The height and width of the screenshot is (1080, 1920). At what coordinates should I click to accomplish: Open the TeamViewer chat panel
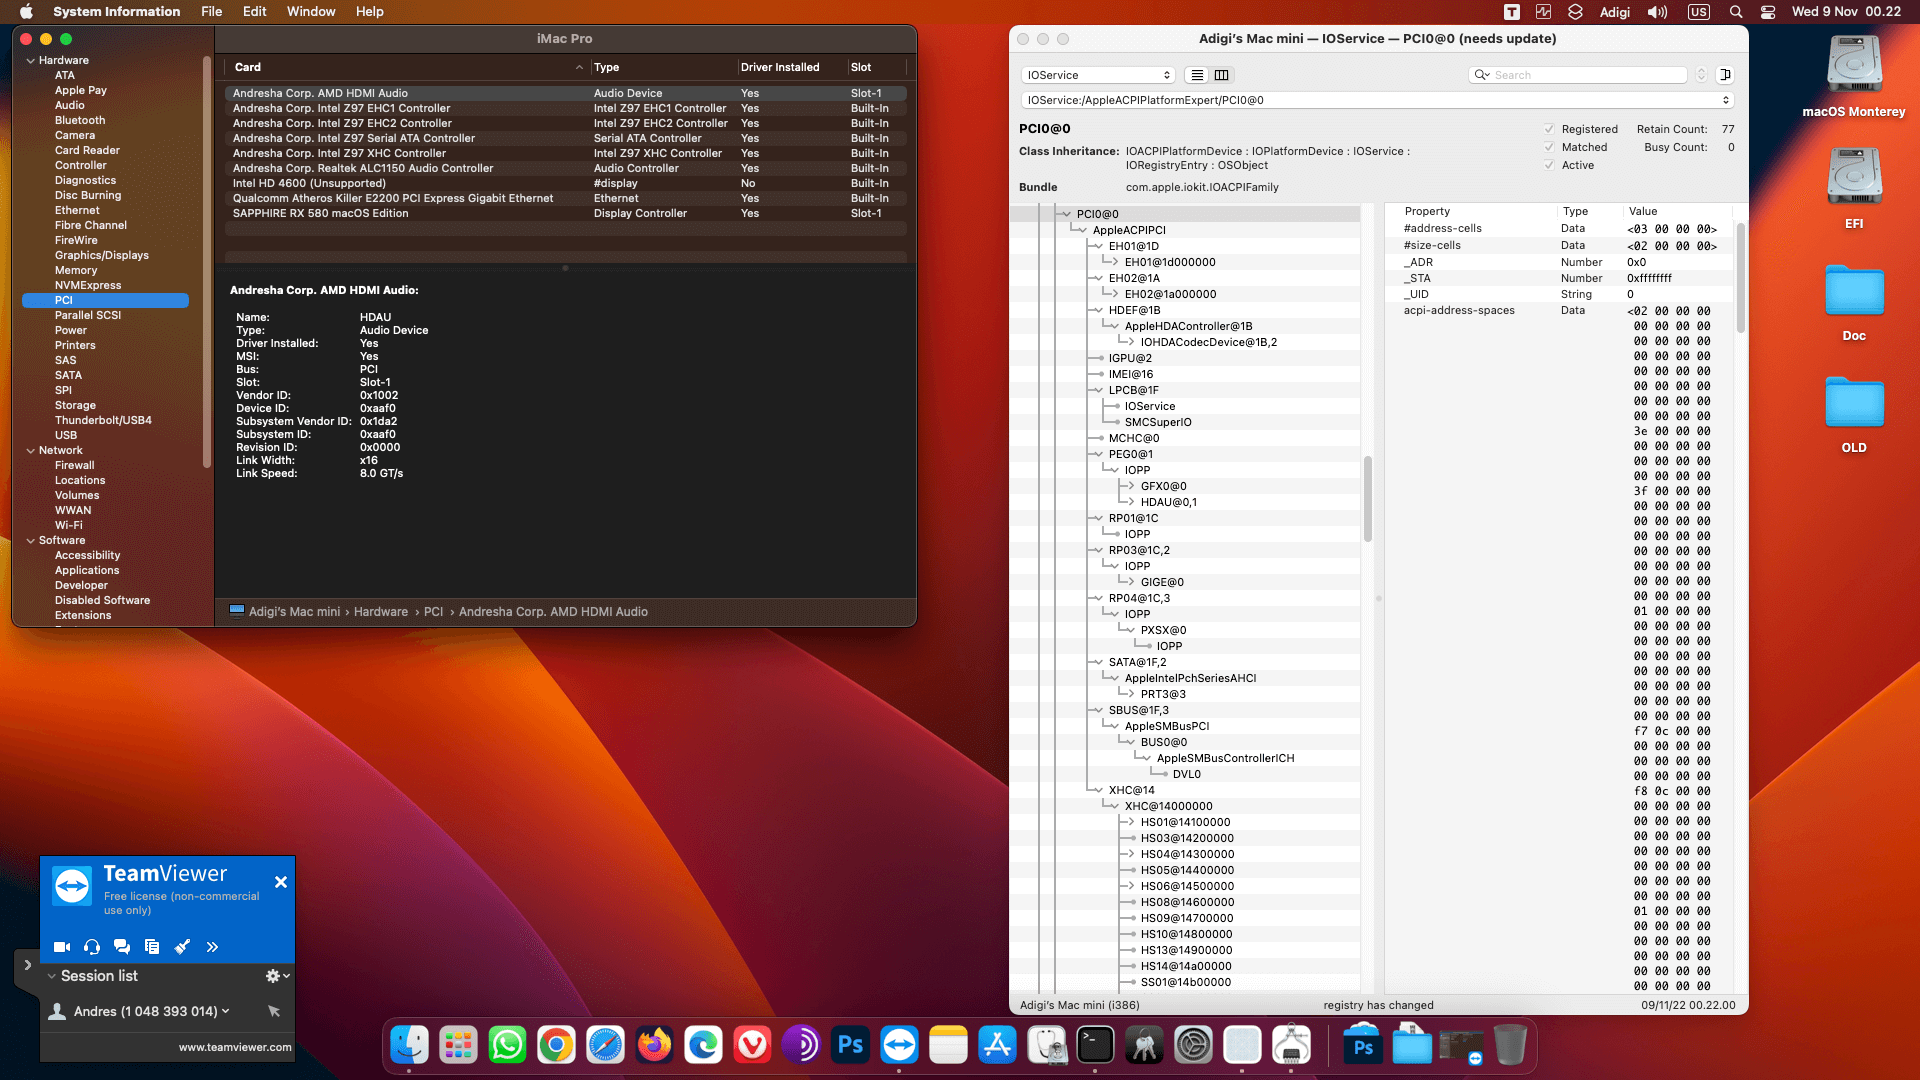[122, 947]
